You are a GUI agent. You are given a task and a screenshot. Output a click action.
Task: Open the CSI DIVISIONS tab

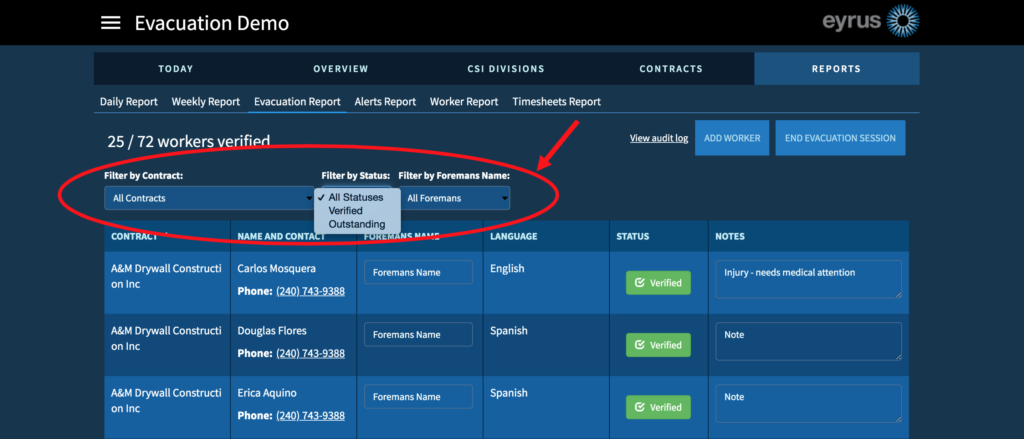tap(505, 69)
